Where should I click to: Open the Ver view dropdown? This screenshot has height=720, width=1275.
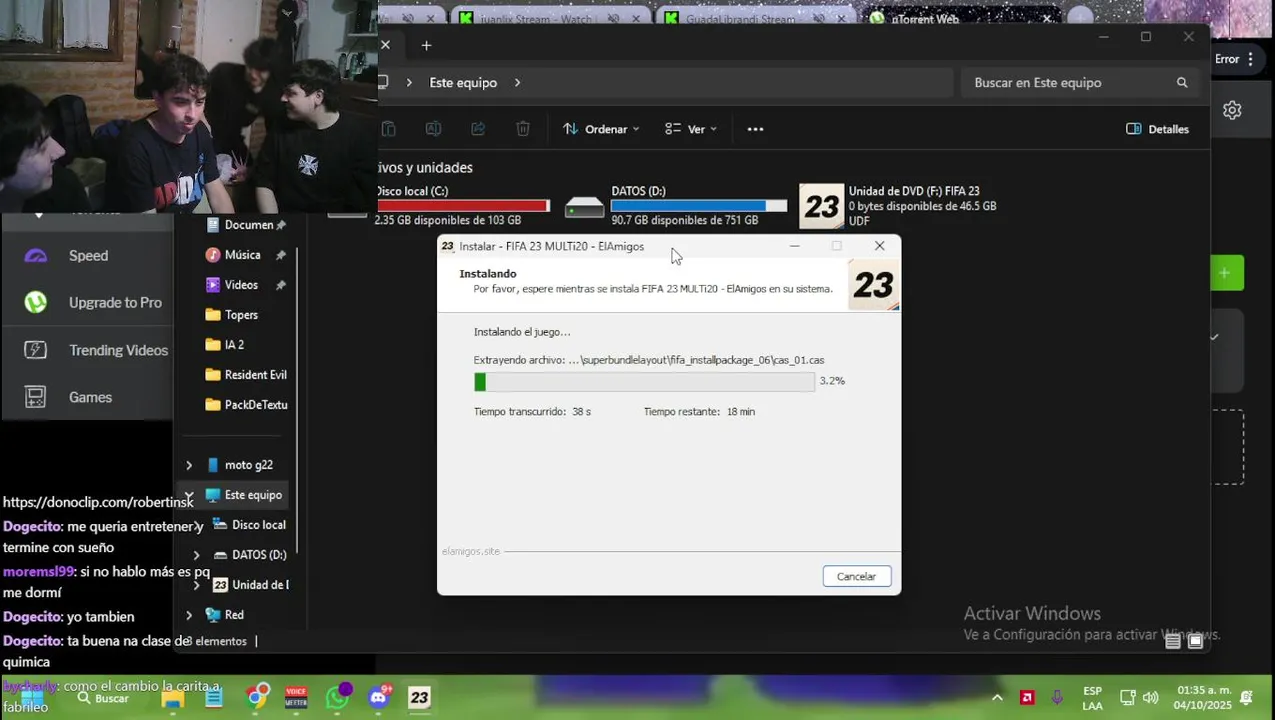[691, 129]
